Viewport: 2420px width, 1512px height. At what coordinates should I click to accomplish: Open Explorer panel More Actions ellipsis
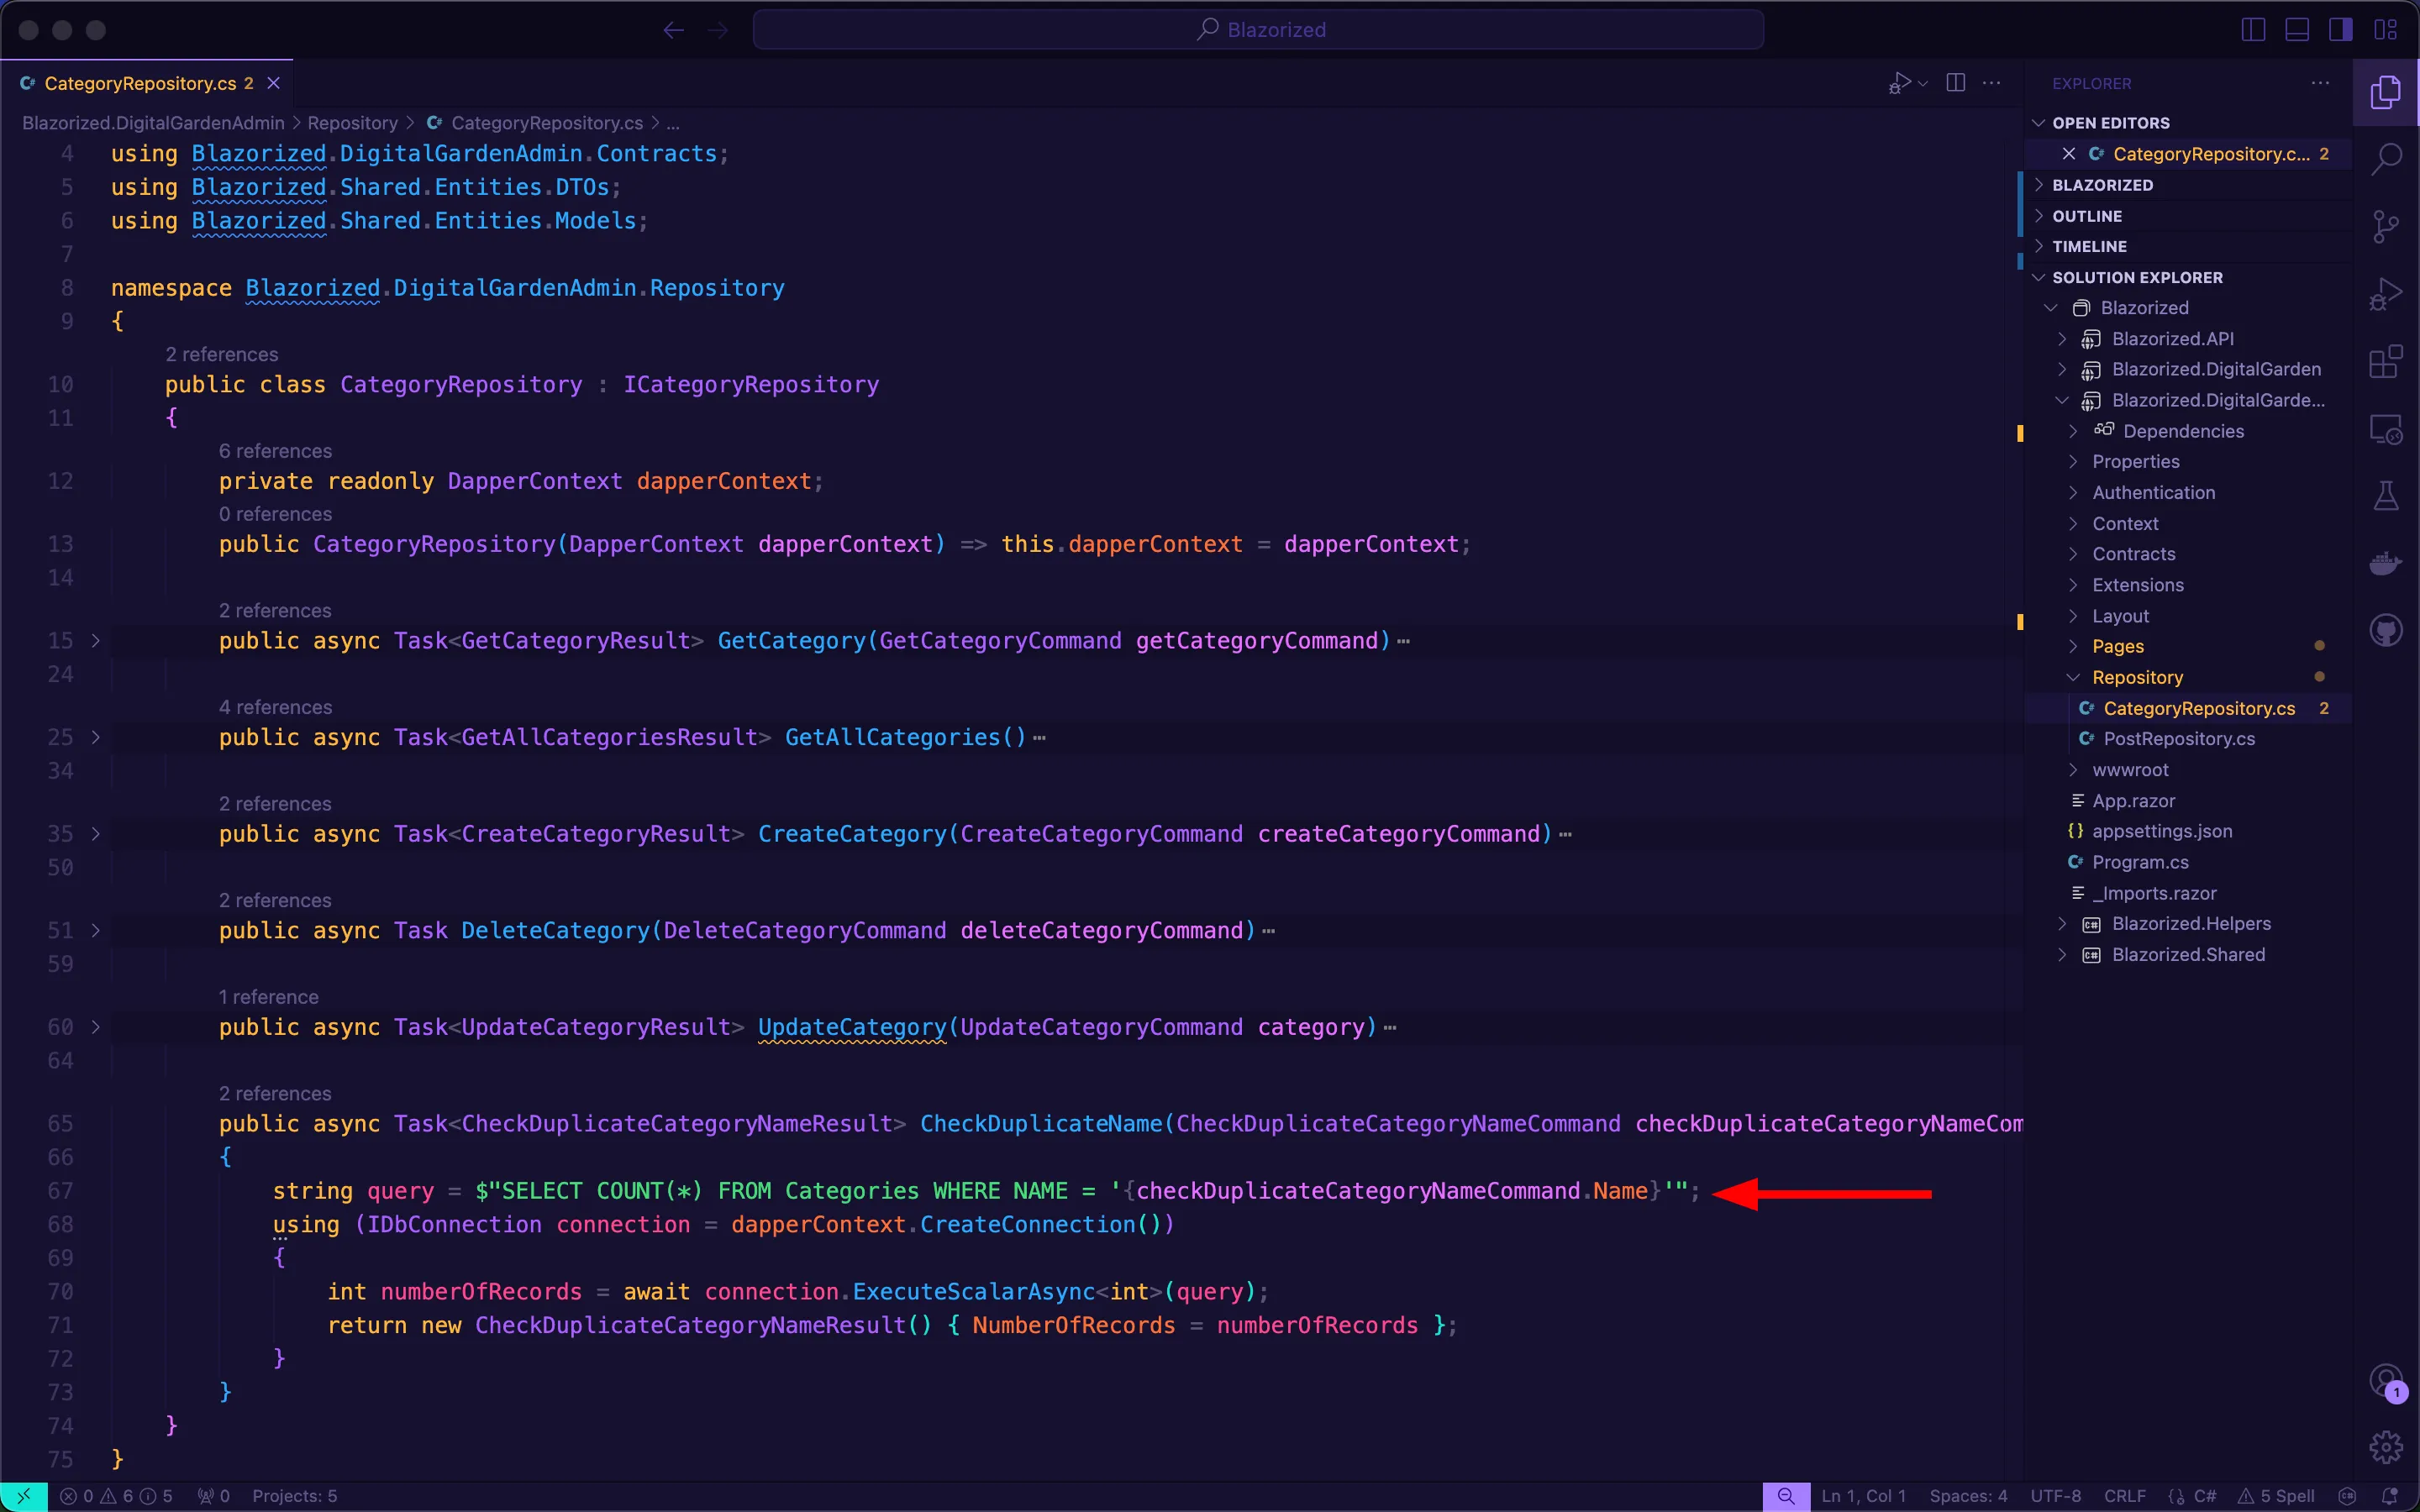[2320, 83]
